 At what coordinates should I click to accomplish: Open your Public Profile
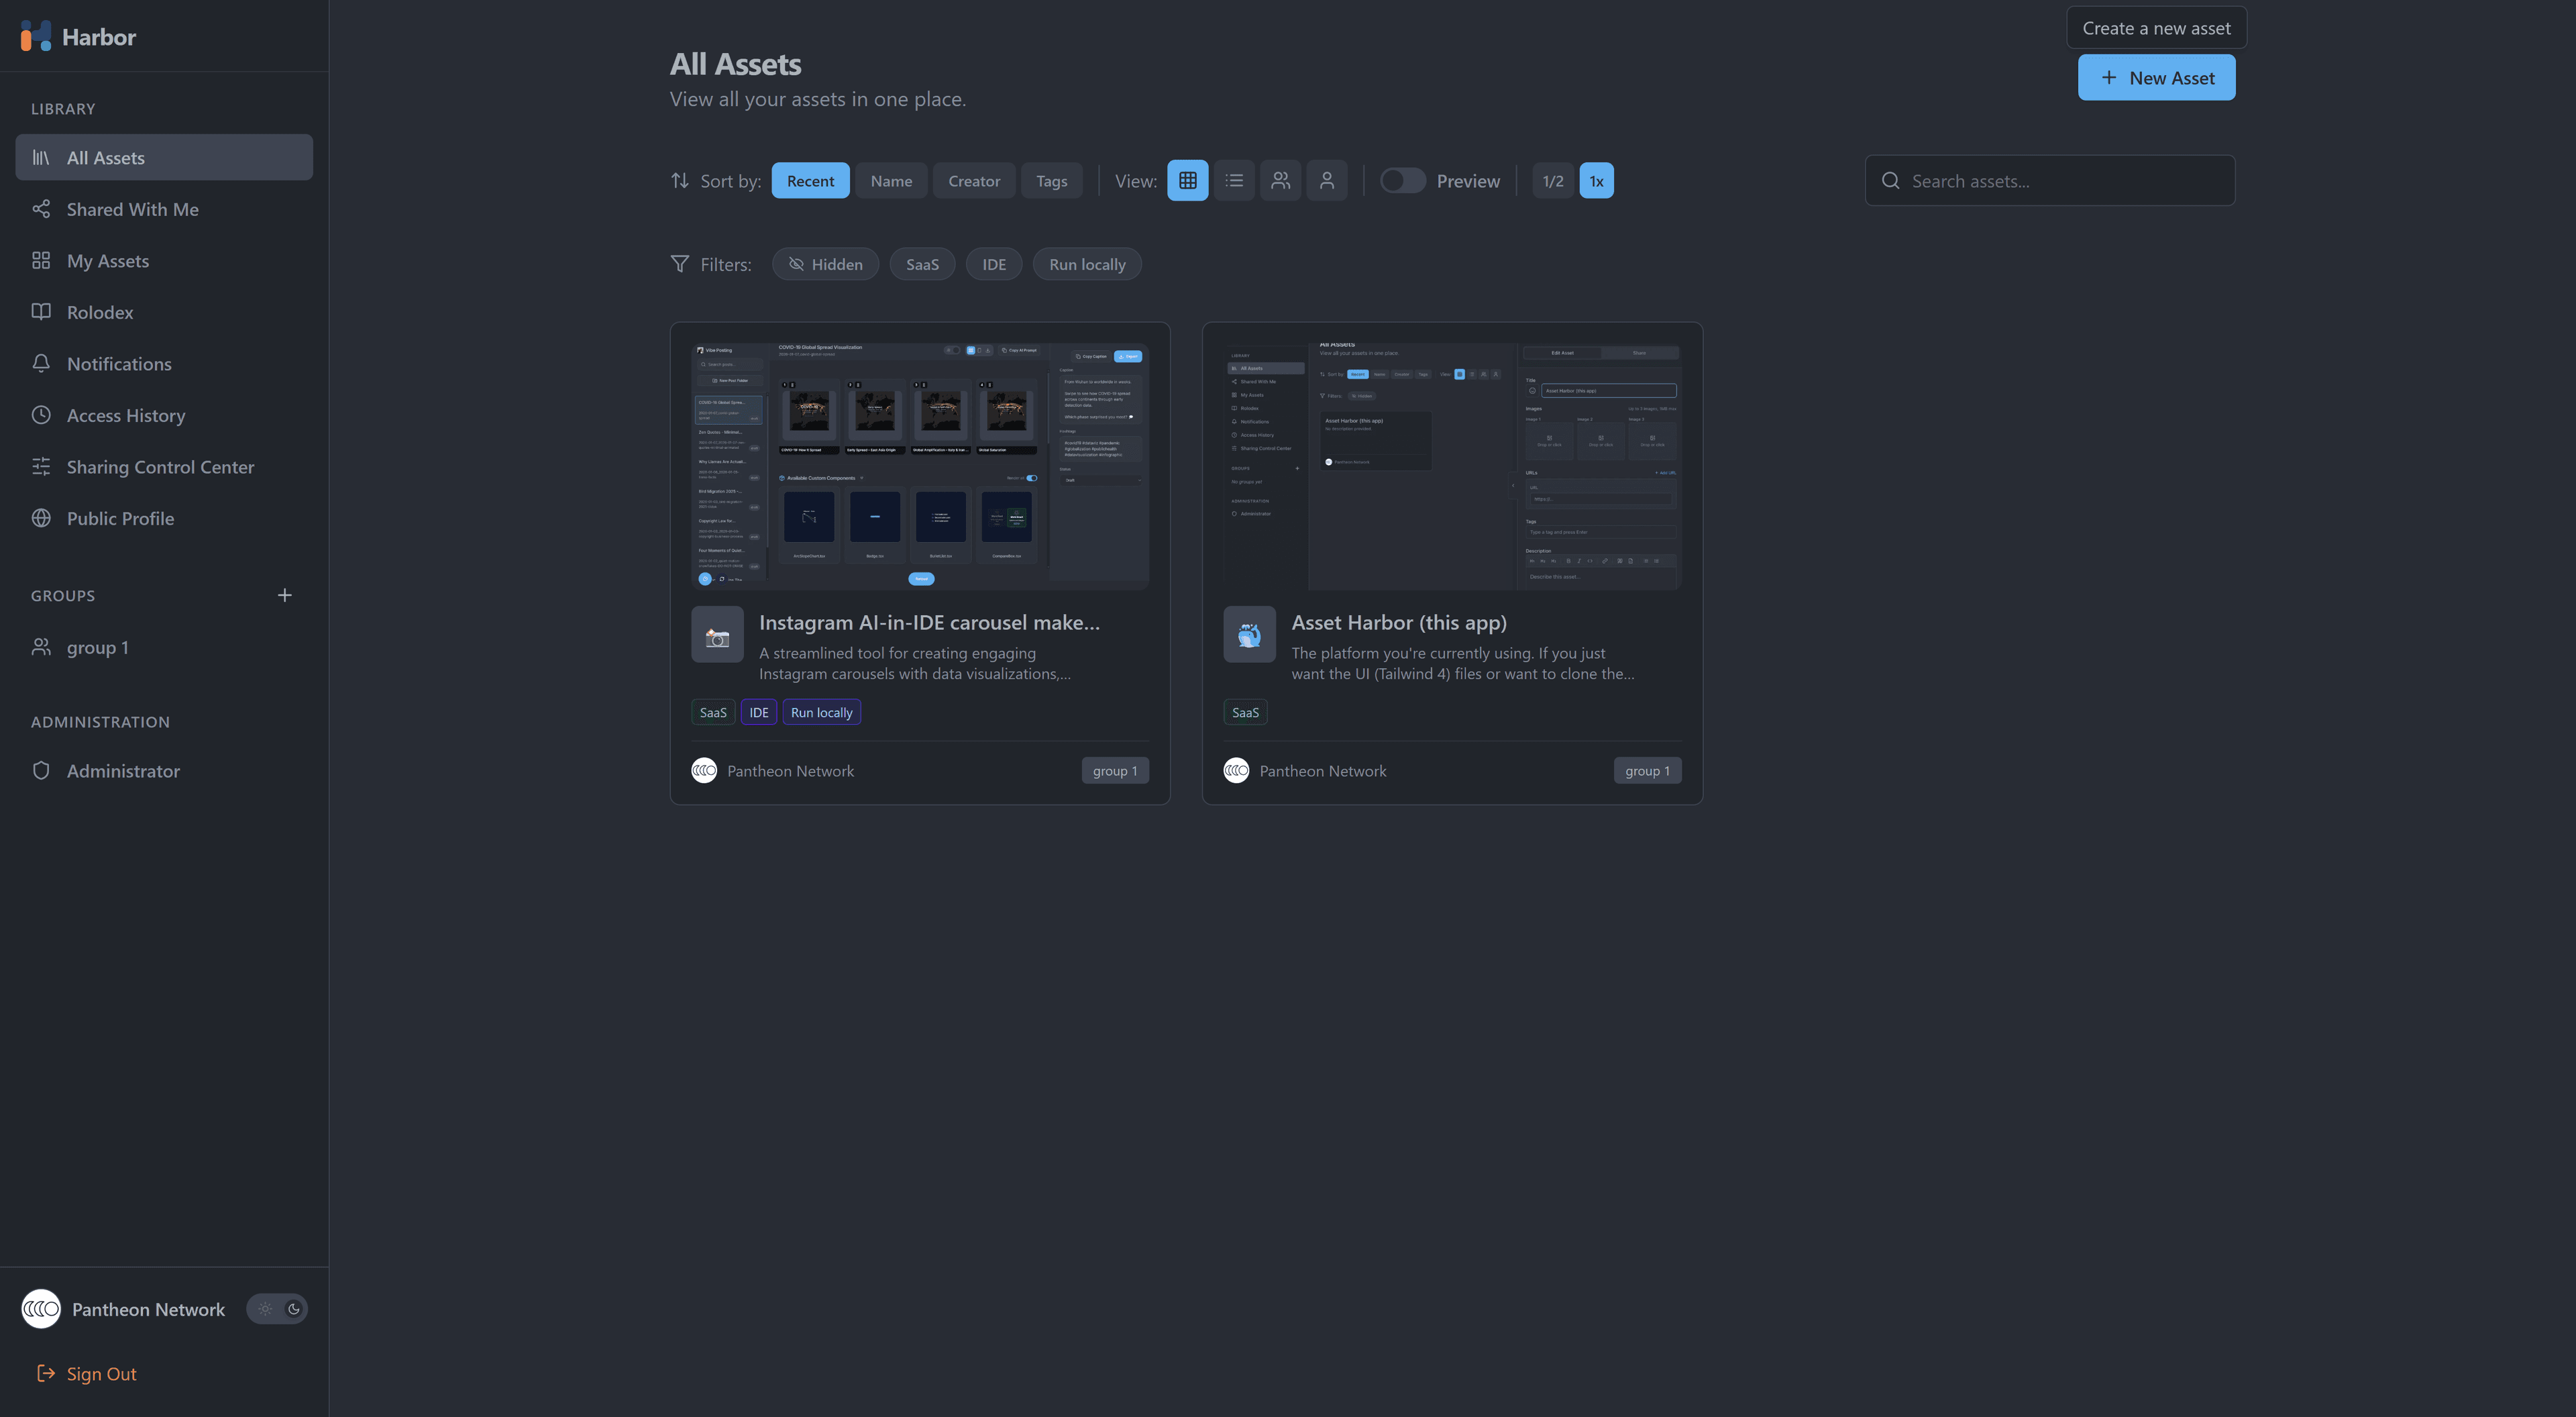click(120, 518)
